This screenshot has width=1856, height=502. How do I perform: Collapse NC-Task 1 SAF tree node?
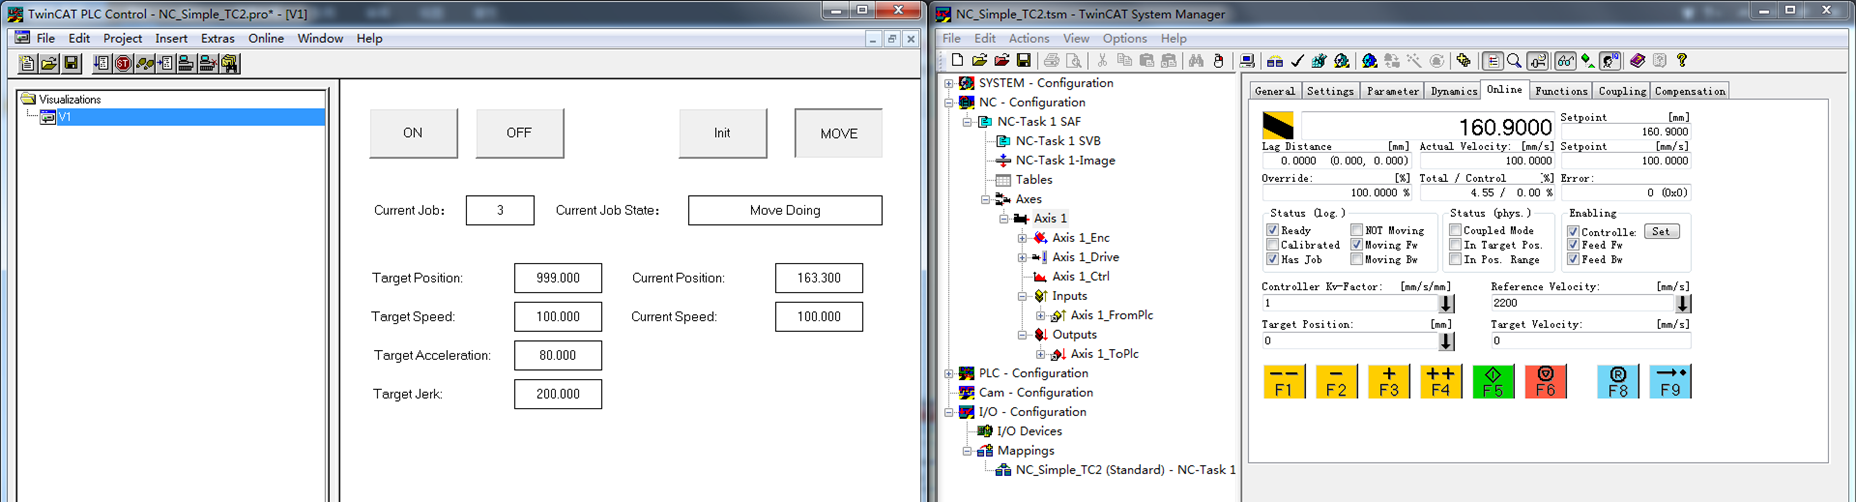pos(967,122)
